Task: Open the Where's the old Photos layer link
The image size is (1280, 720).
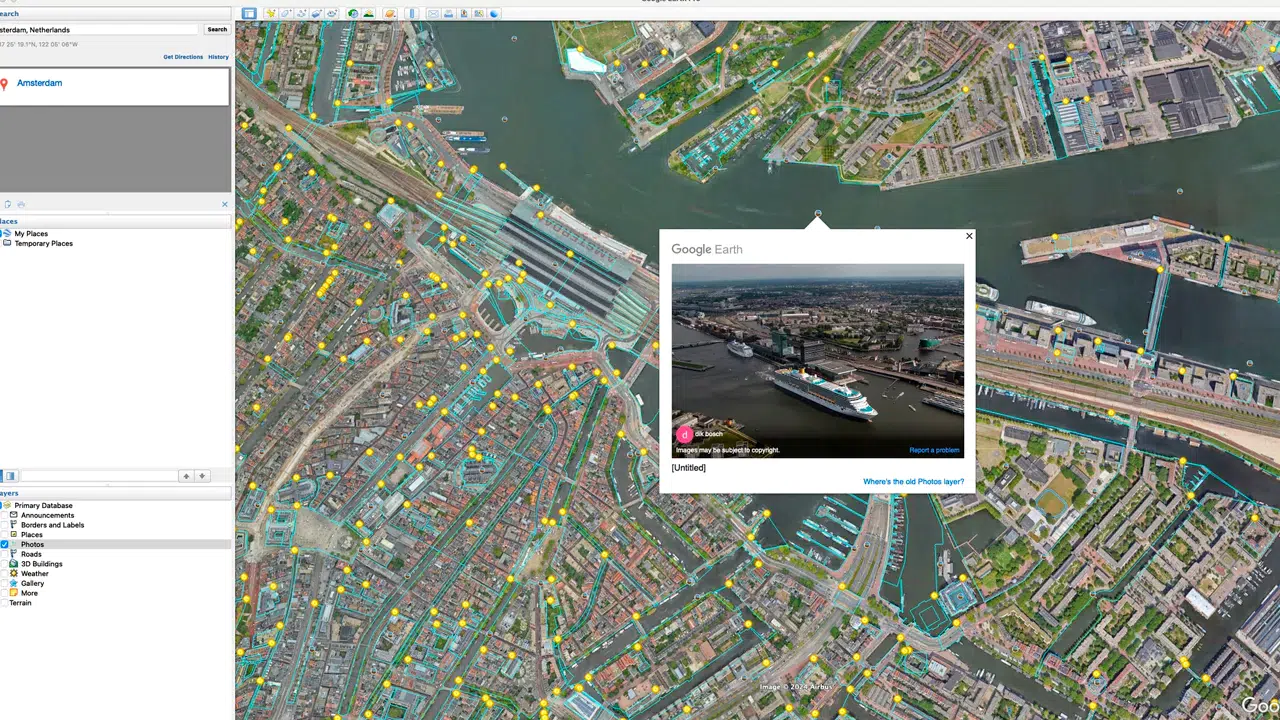Action: 913,482
